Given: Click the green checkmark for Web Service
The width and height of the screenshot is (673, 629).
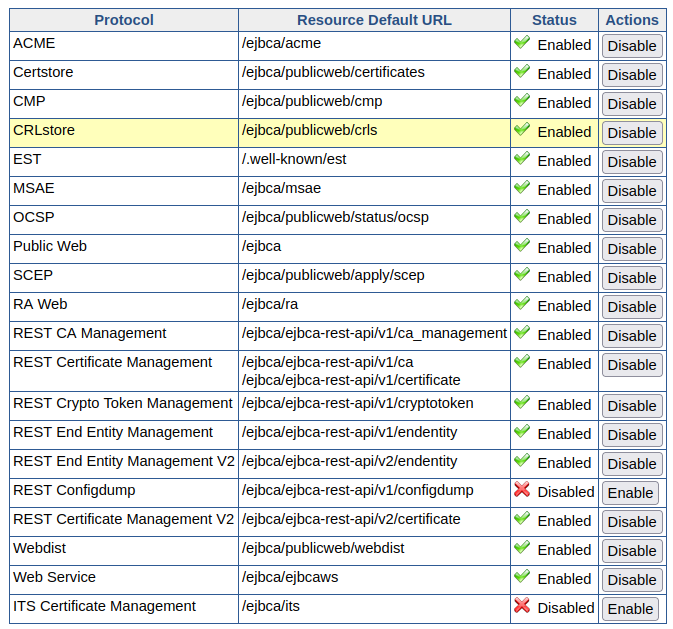Looking at the screenshot, I should tap(521, 577).
